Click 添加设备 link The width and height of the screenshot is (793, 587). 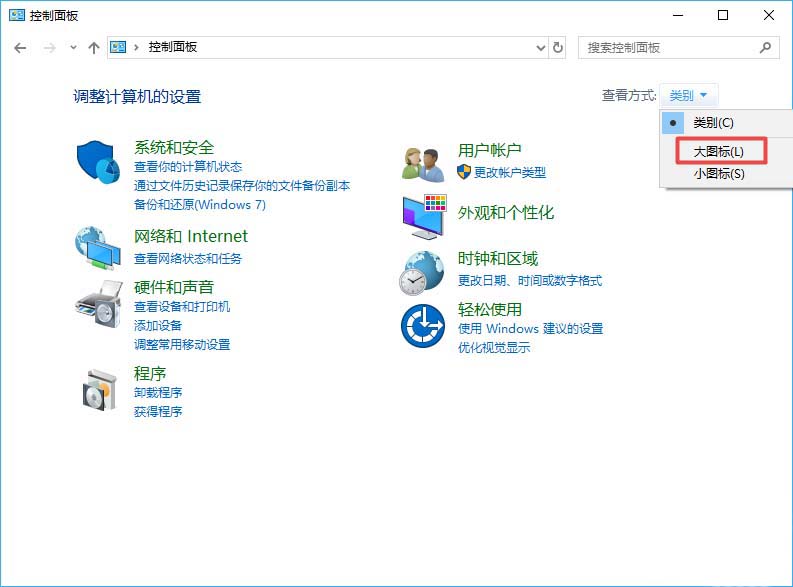pos(158,326)
